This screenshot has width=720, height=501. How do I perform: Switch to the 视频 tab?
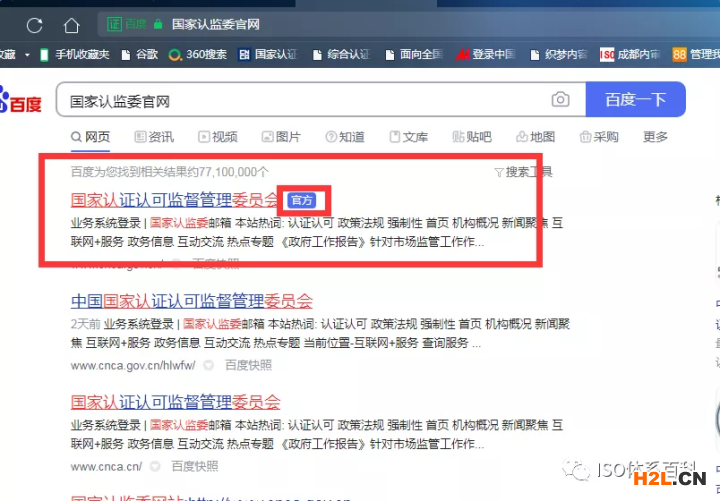coord(218,137)
